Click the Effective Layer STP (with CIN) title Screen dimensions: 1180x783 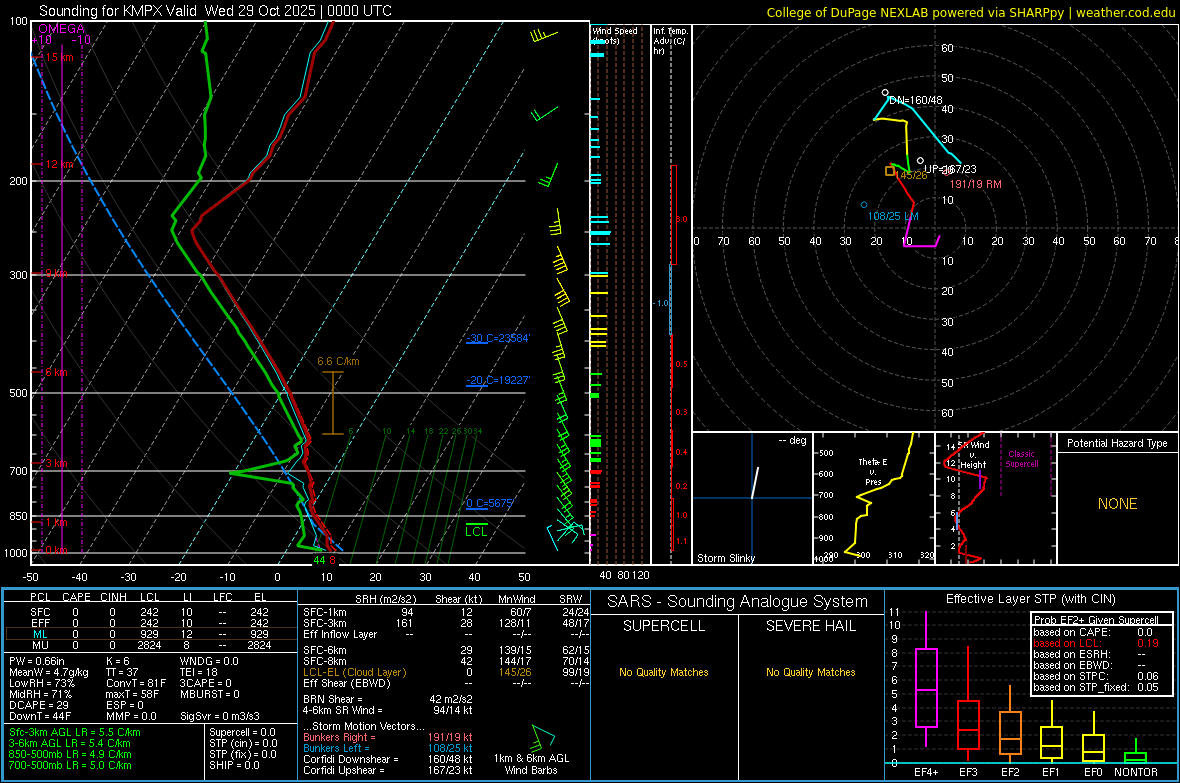1030,599
